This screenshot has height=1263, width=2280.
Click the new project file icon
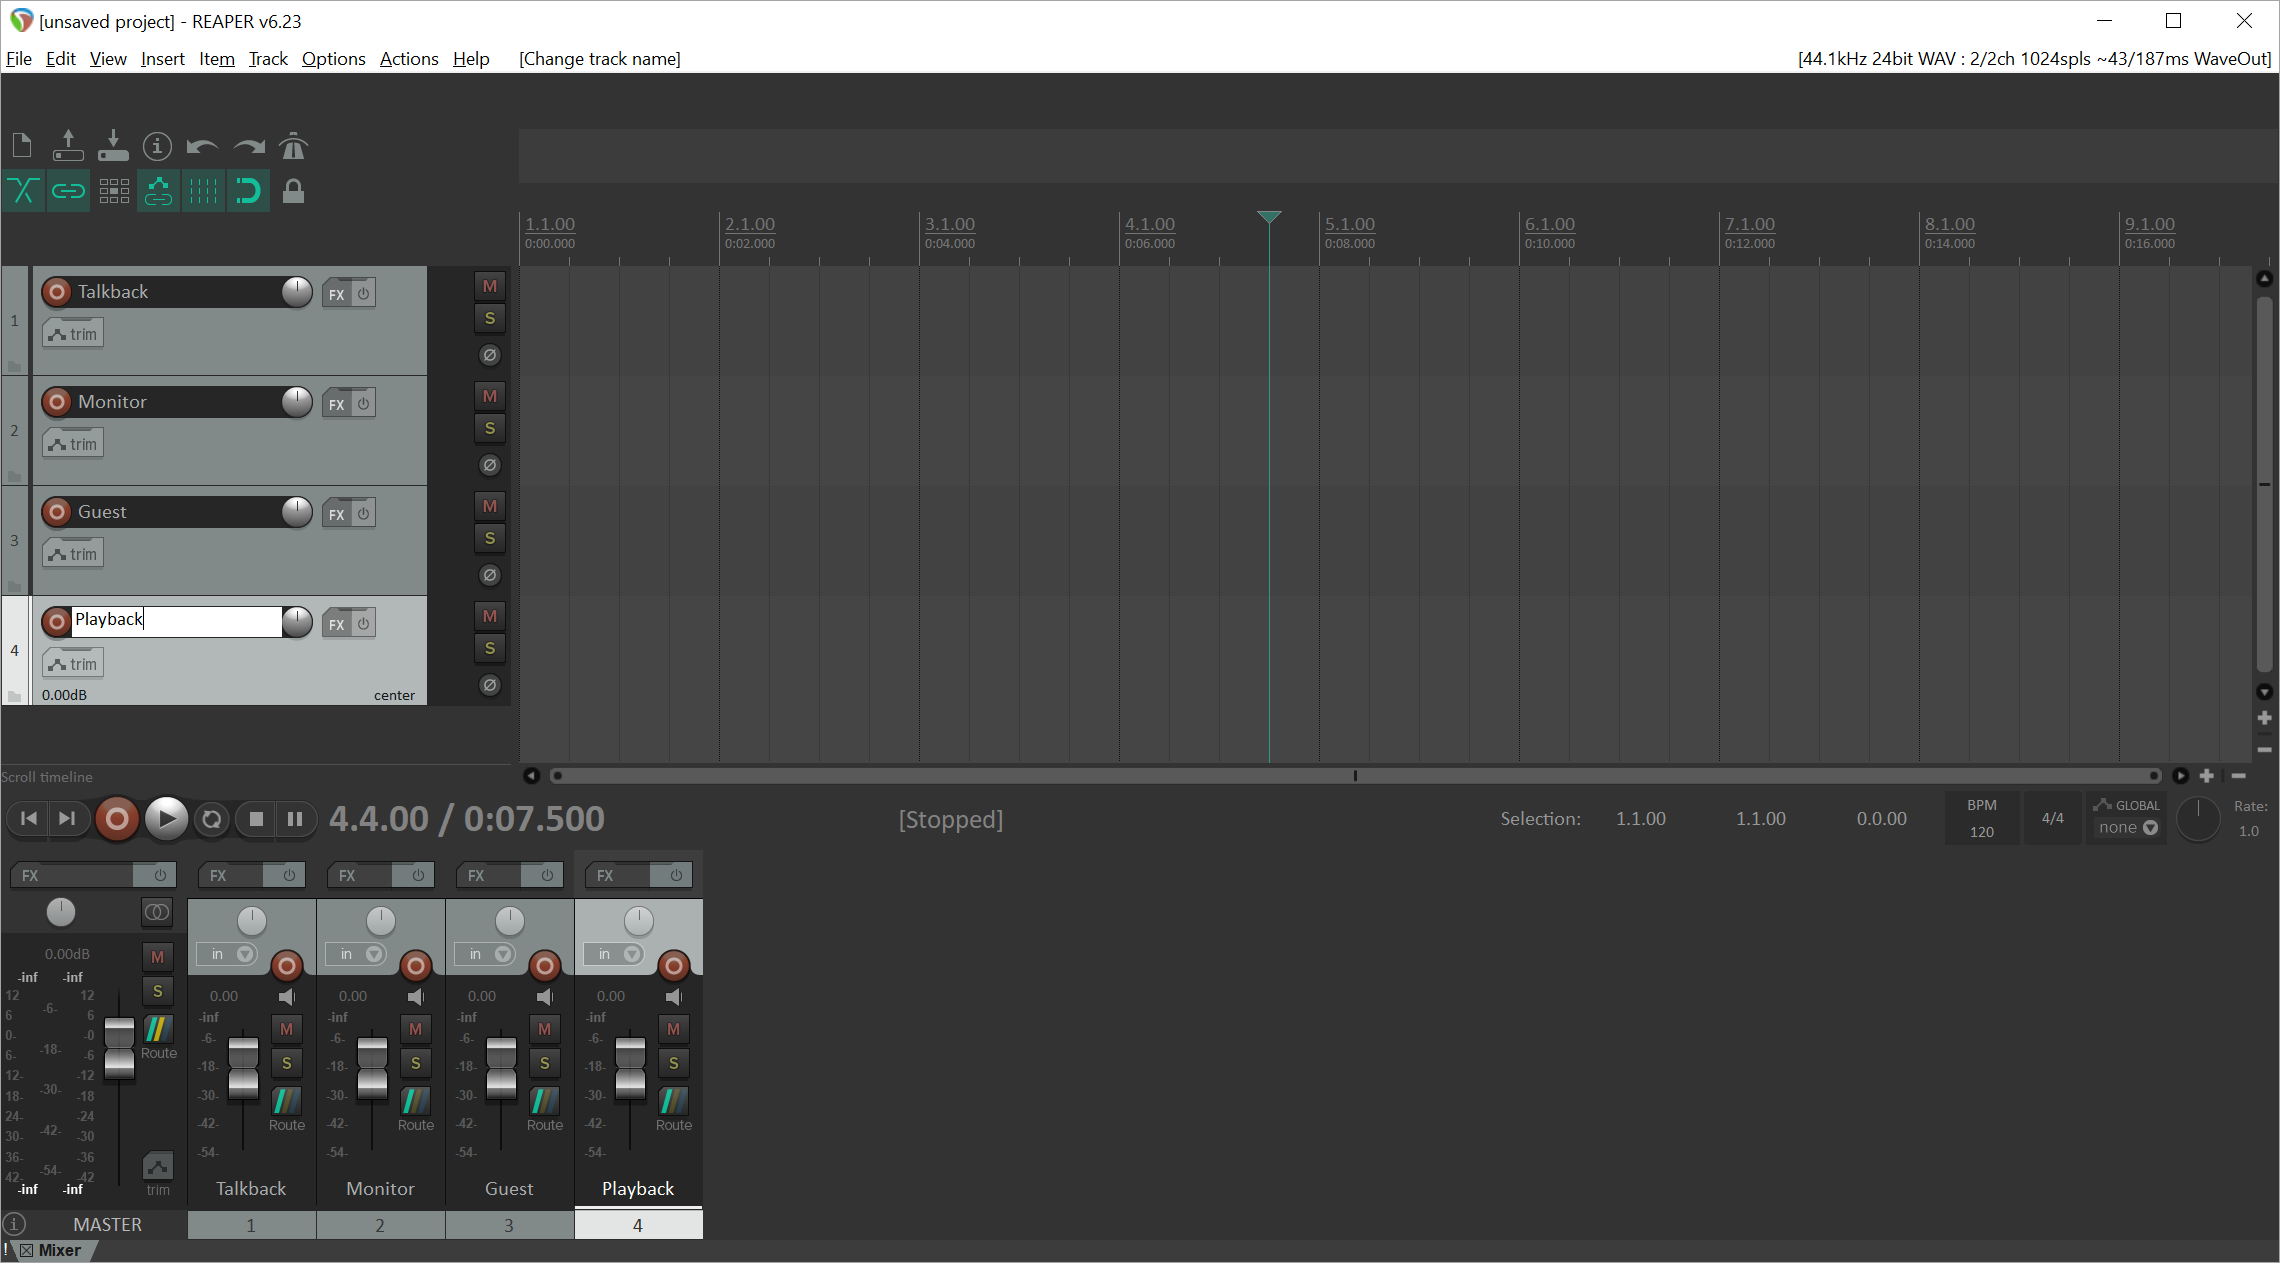(x=22, y=147)
